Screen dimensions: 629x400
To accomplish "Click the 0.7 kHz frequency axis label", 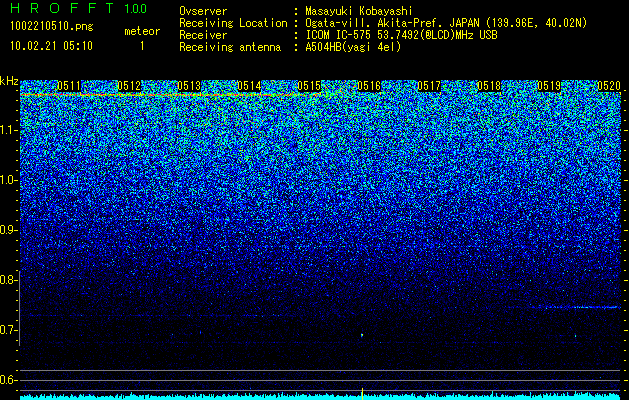I will [x=9, y=330].
